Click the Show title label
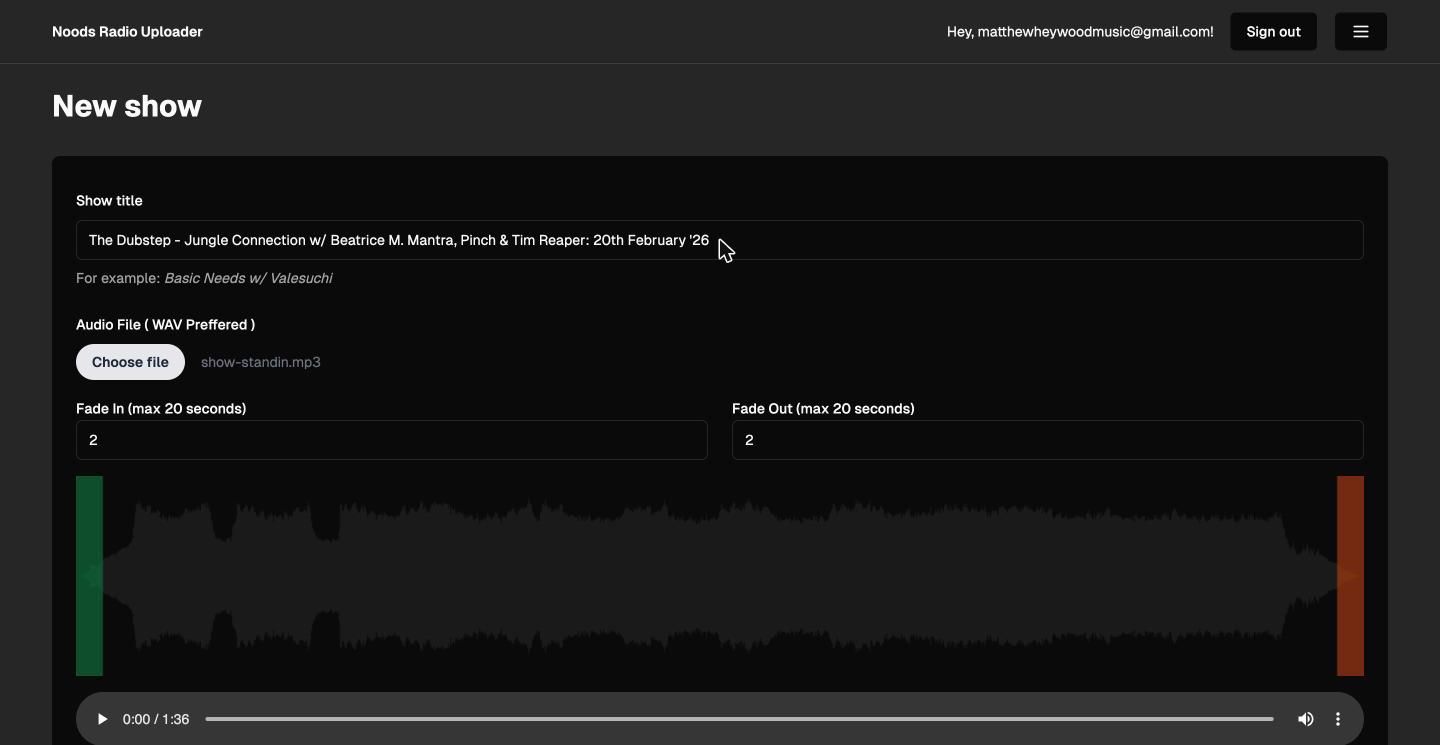Viewport: 1440px width, 745px height. 109,201
